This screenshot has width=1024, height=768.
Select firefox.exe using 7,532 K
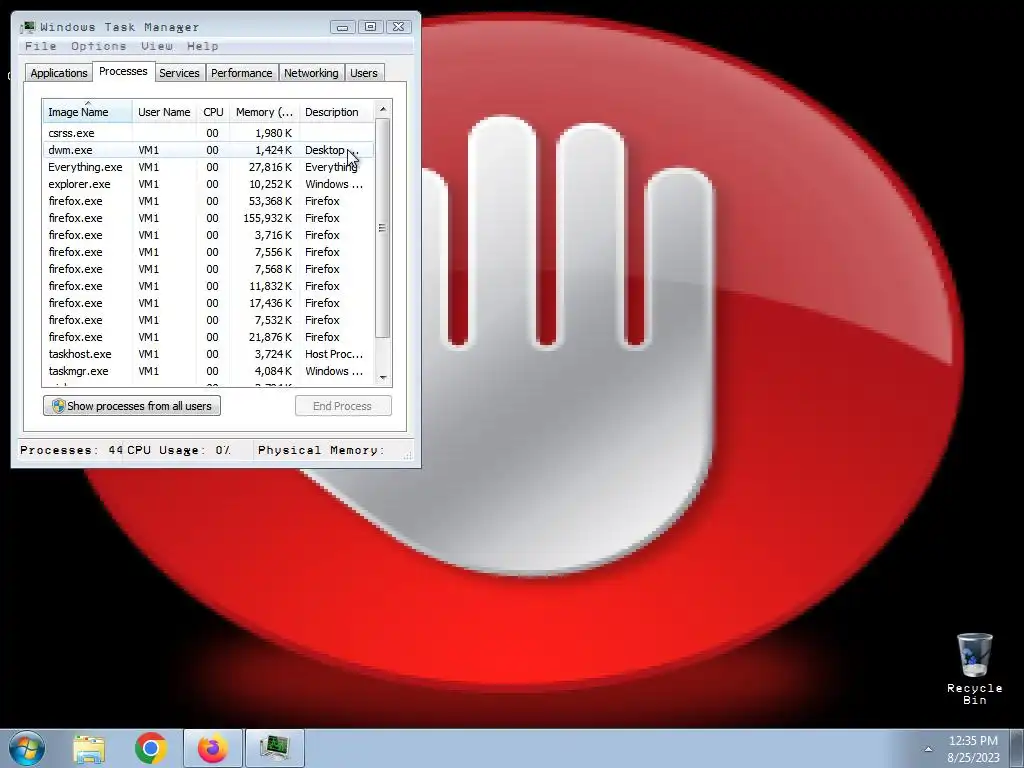tap(209, 319)
